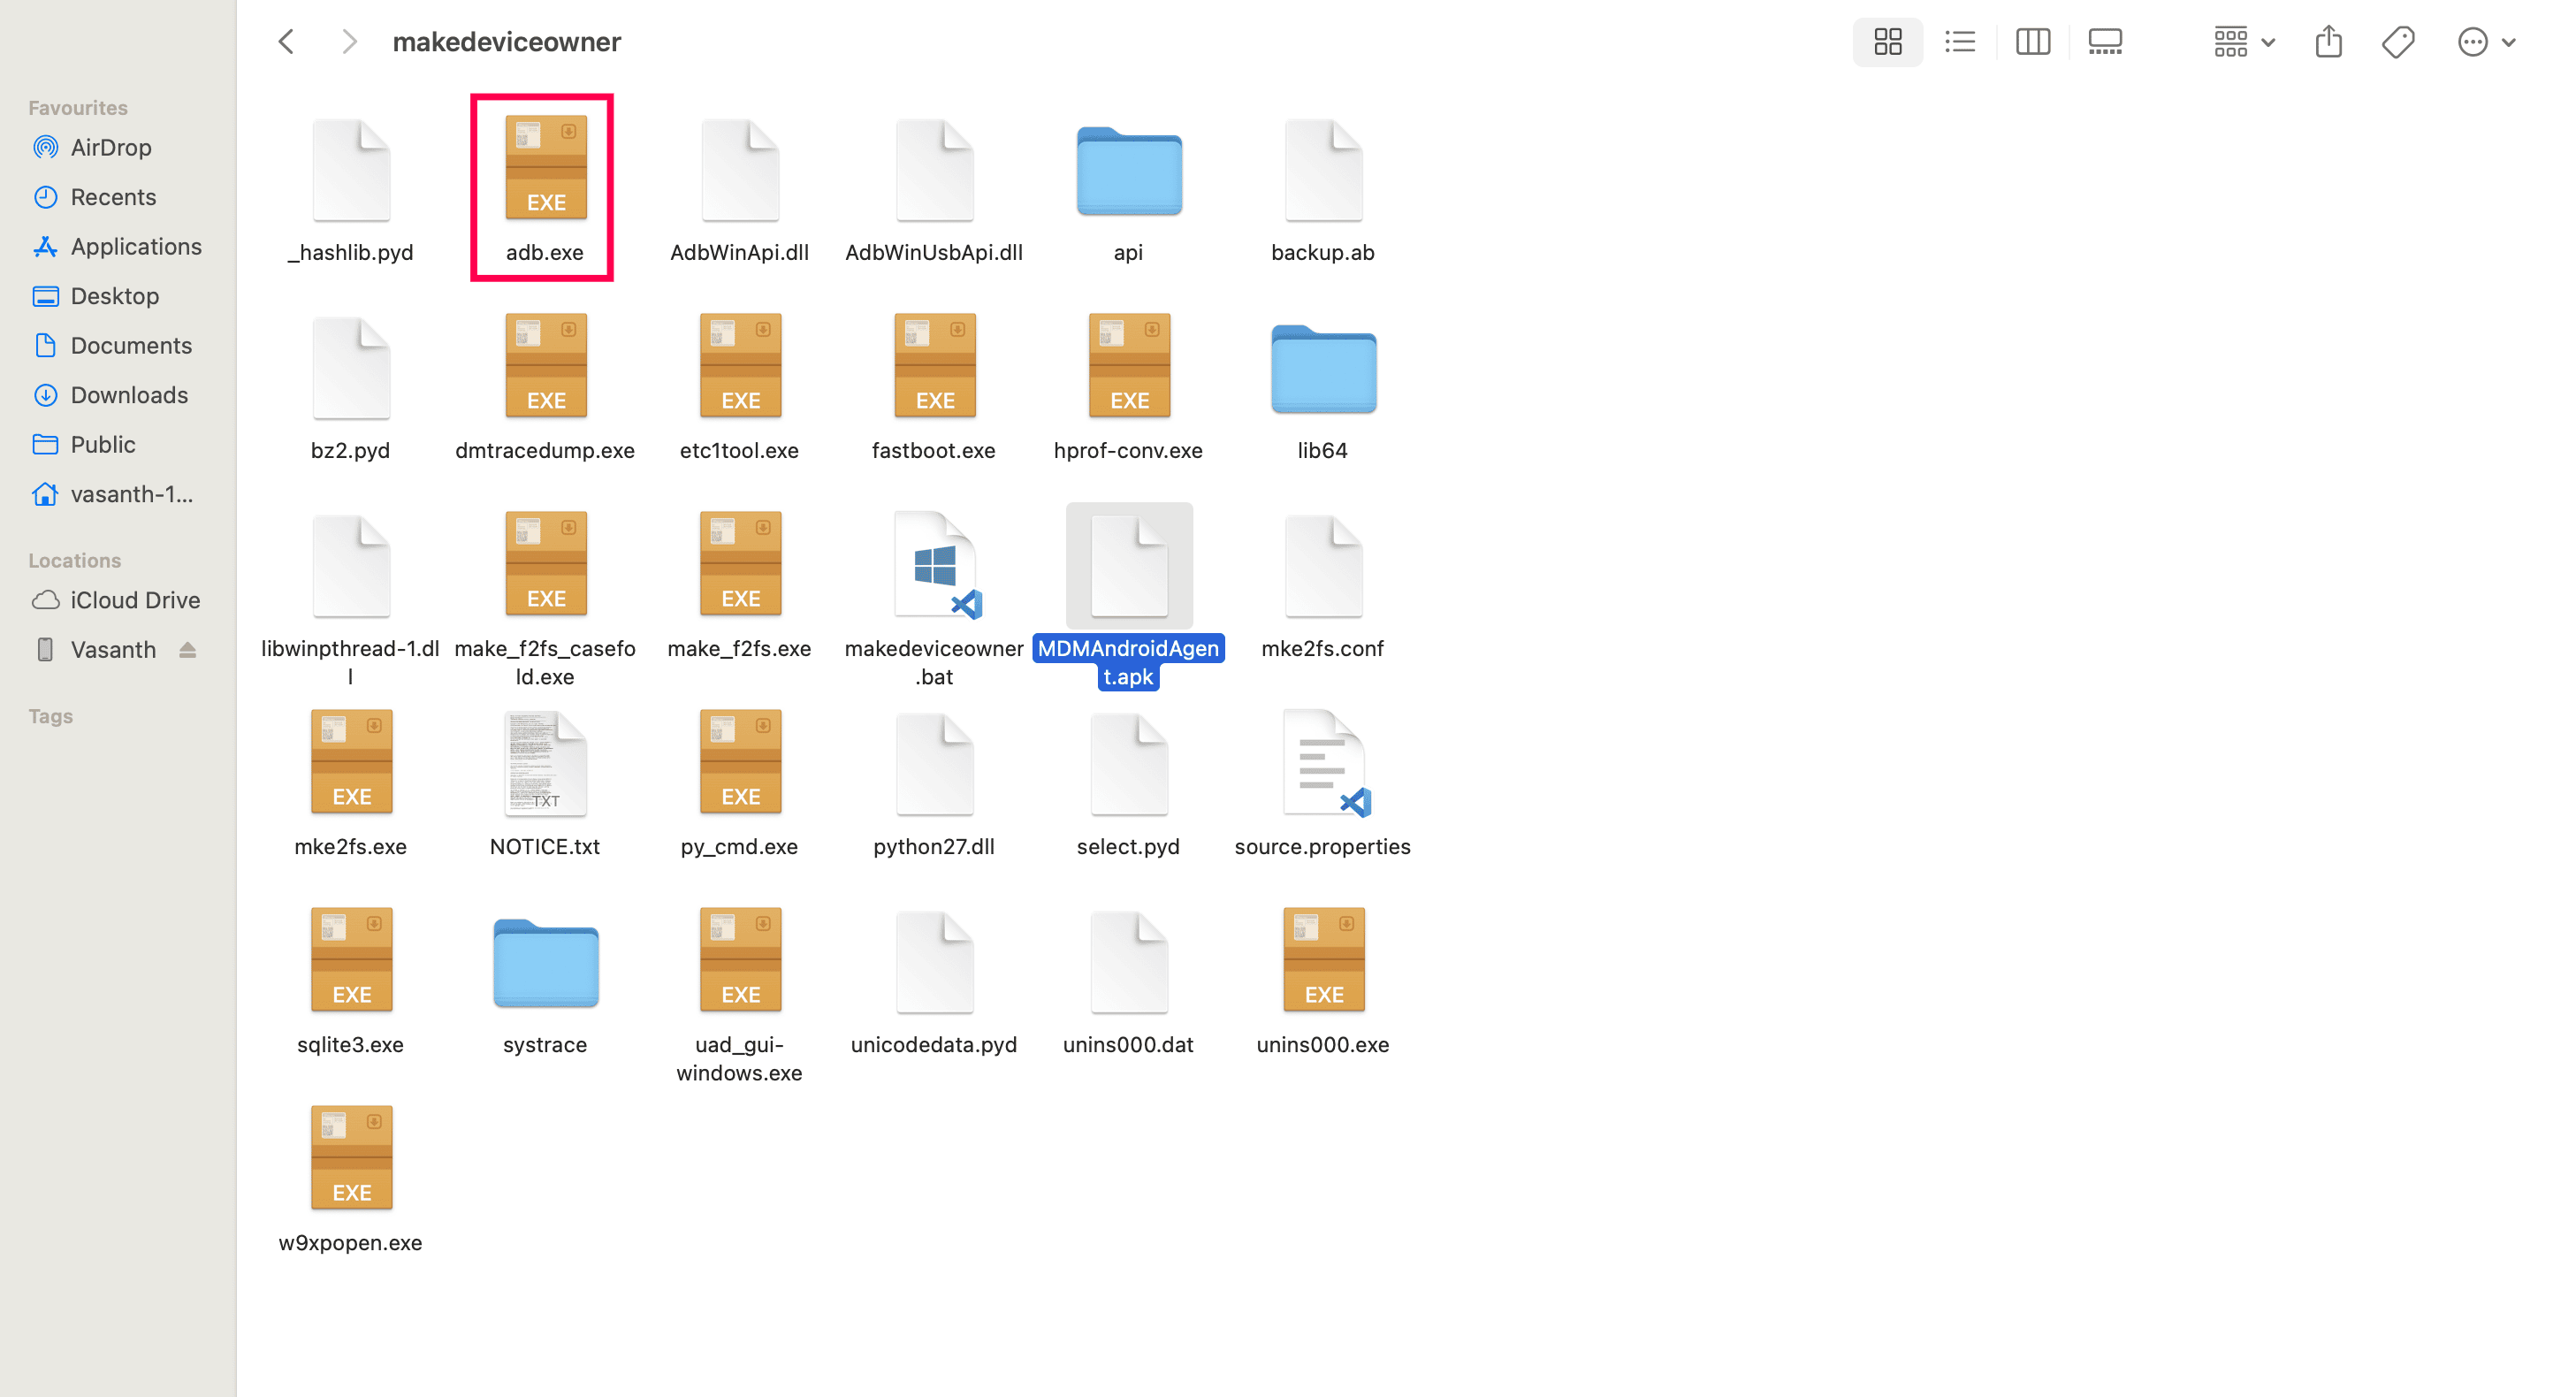Select iCloud Drive location
Screen dimensions: 2576x1397
pyautogui.click(x=135, y=600)
